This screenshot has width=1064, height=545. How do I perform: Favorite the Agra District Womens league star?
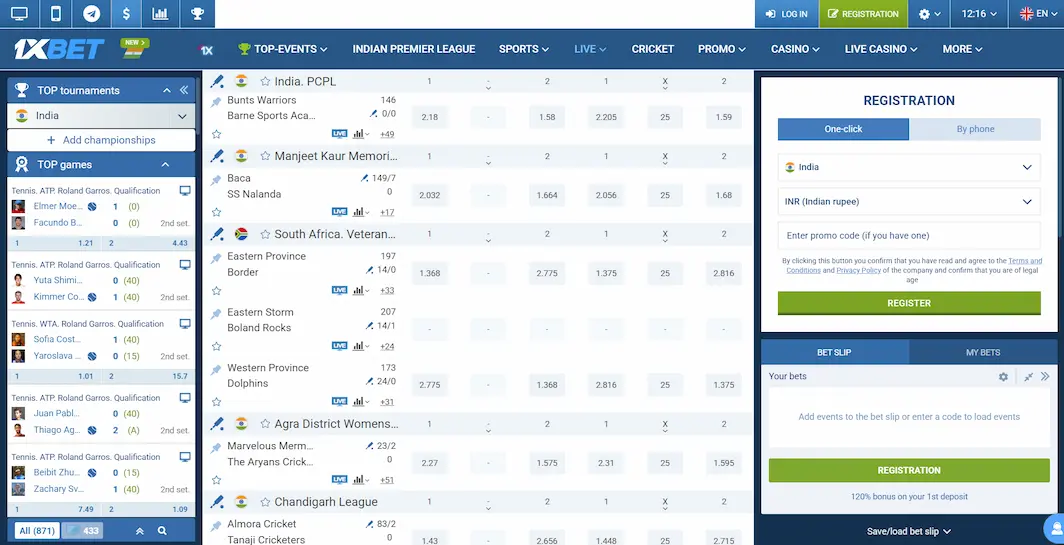(265, 424)
